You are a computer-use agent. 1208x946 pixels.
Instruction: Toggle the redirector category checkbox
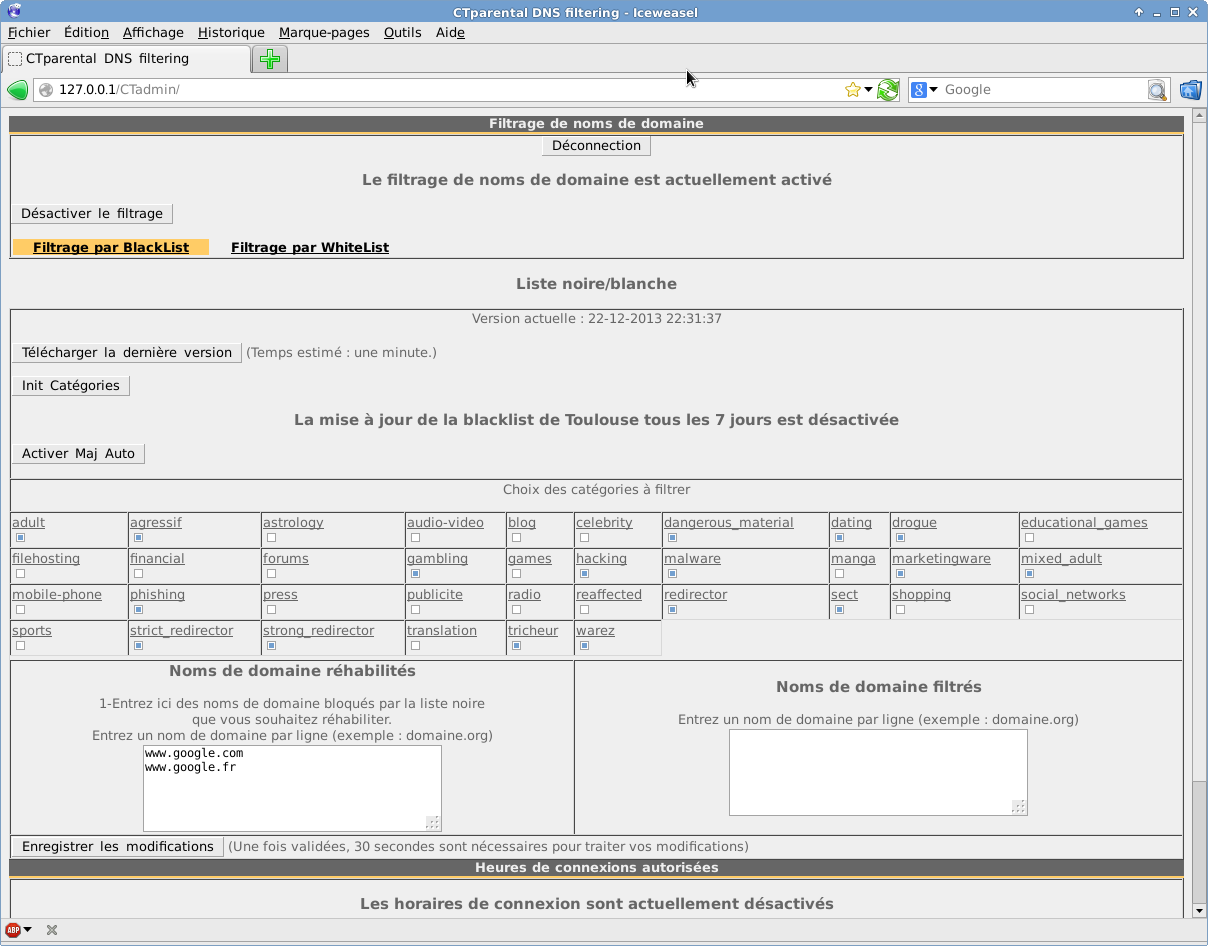point(672,610)
